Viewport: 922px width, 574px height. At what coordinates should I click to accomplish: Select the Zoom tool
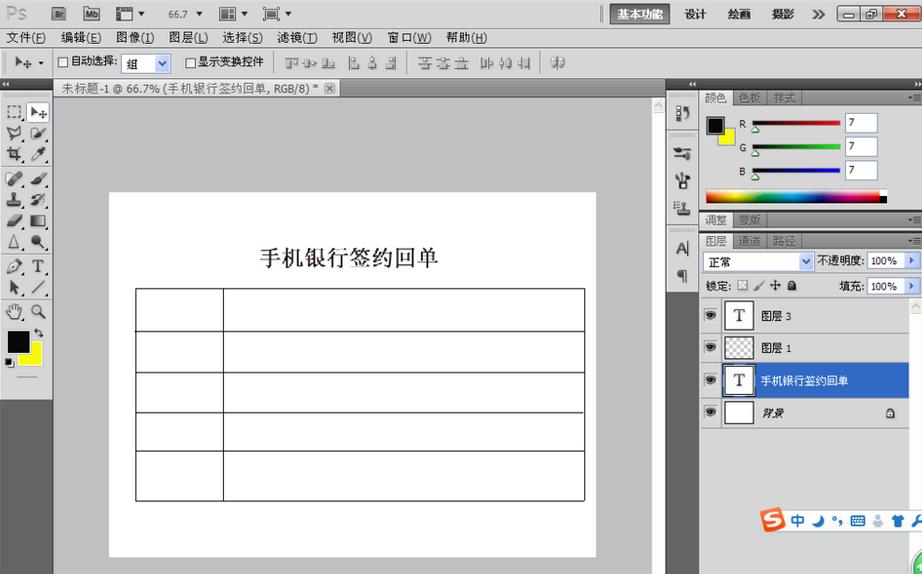(x=38, y=312)
